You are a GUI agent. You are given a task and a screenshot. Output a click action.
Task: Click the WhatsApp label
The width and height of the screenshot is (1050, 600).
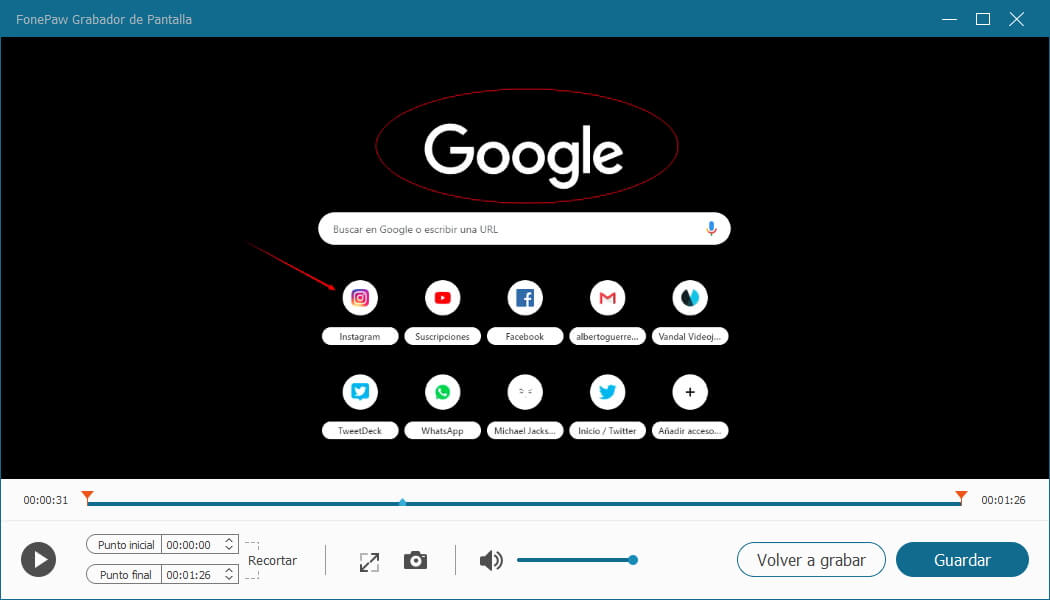point(442,431)
